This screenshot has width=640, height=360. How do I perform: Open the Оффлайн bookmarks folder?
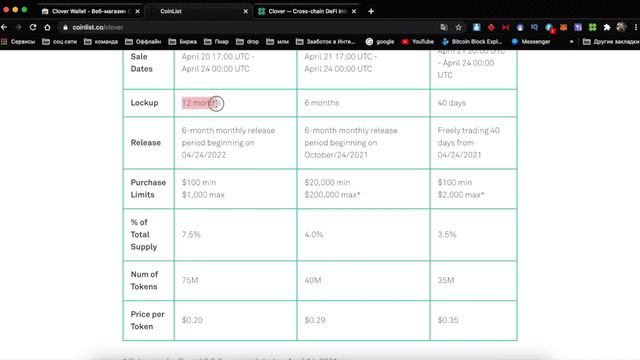143,42
